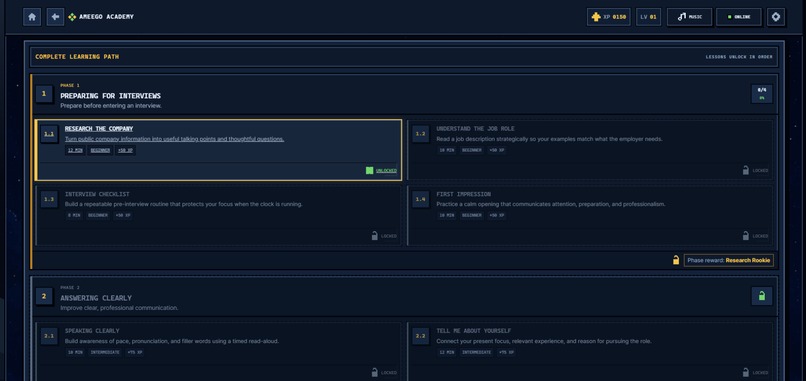Click the Lessons Unlock in Order note
The height and width of the screenshot is (381, 806).
[x=739, y=57]
